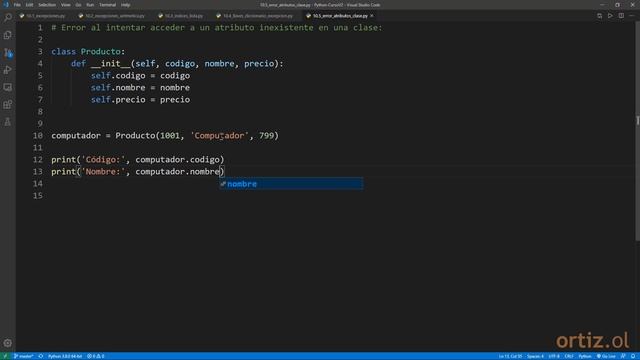Select the Python interpreter version in the status bar

pos(65,356)
